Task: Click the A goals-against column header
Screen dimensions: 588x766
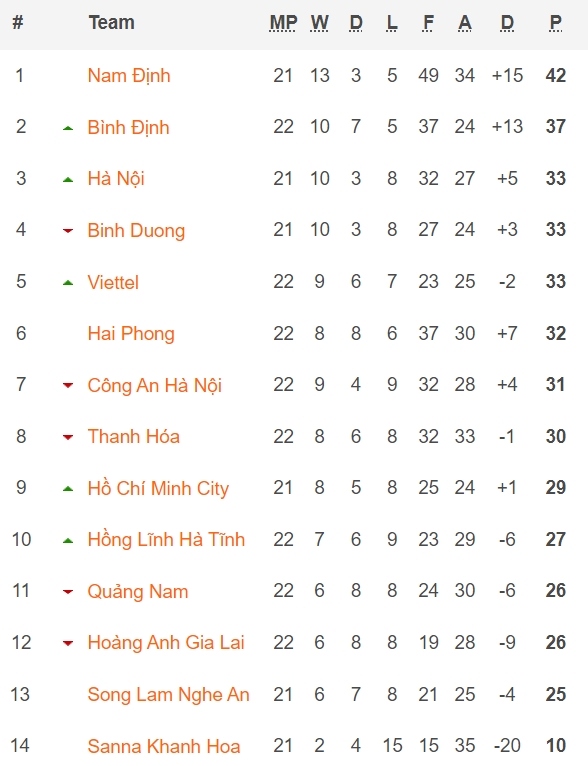Action: click(465, 23)
